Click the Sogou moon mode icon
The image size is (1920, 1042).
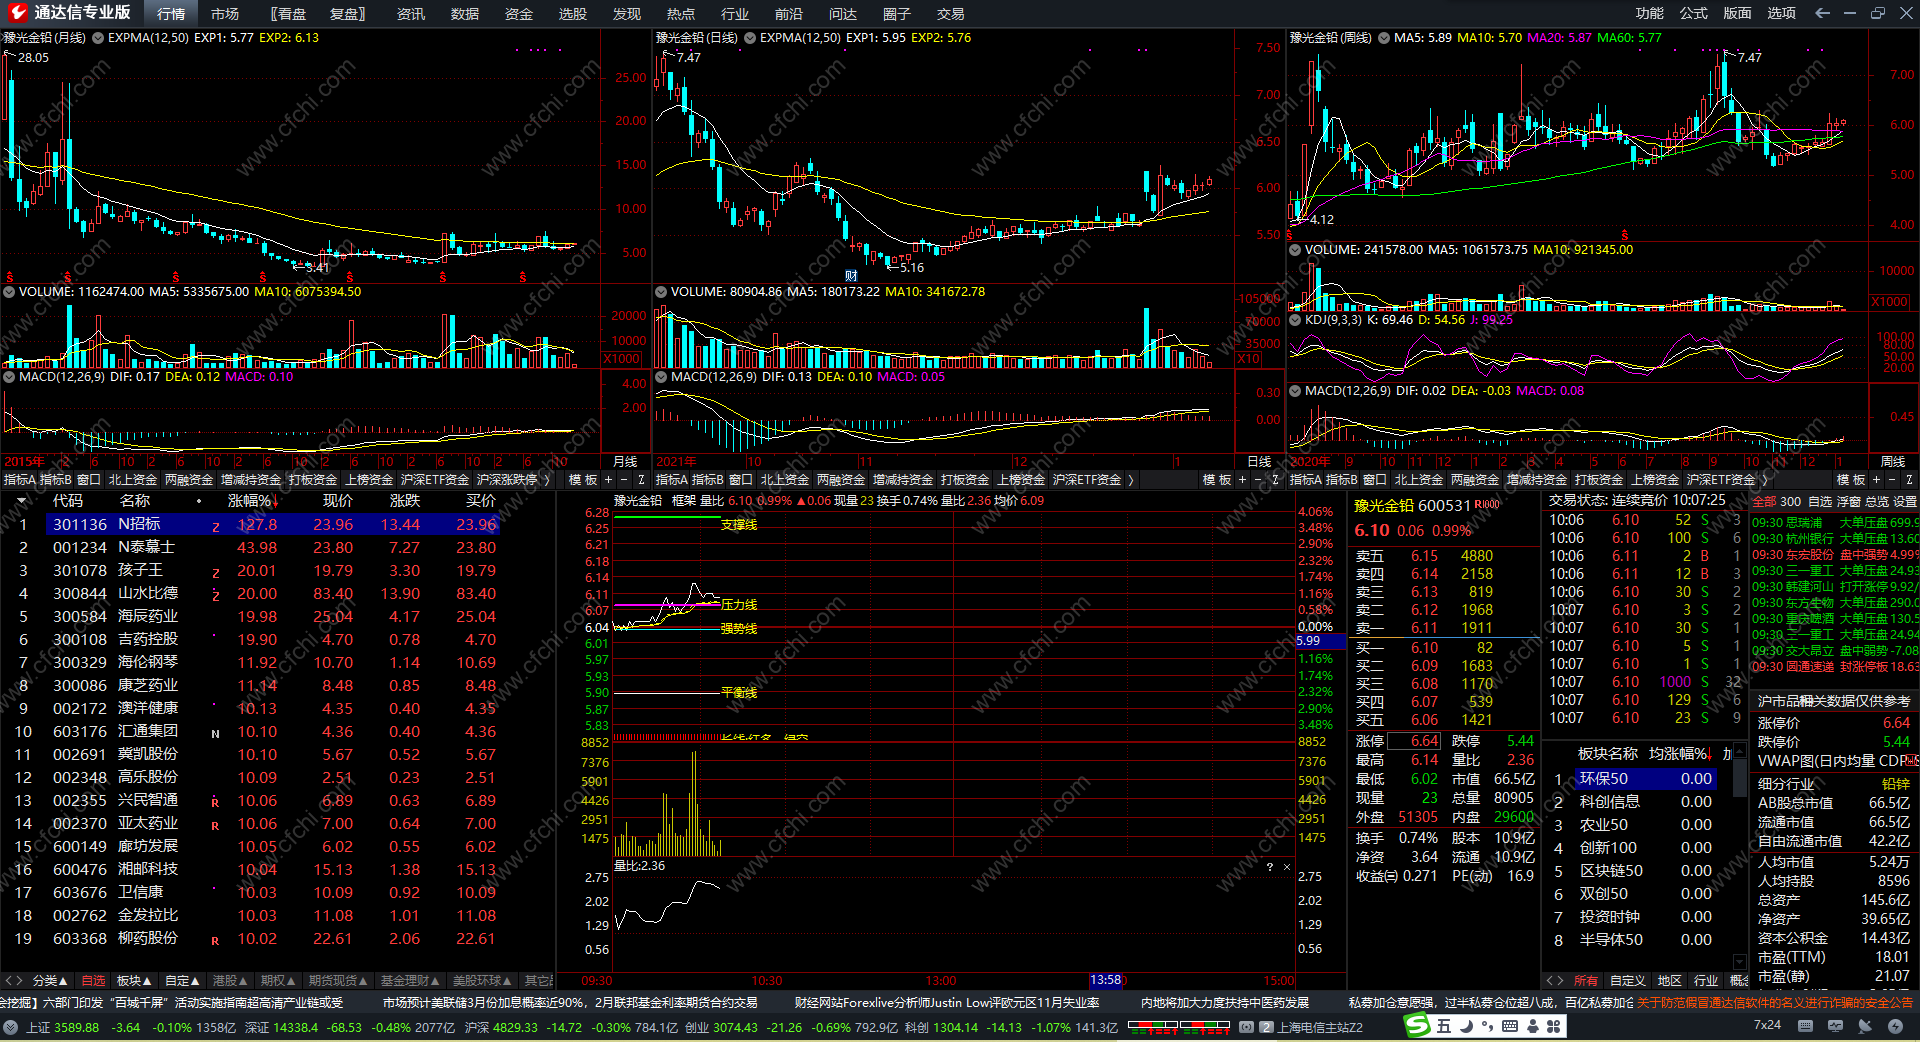pyautogui.click(x=1466, y=1026)
